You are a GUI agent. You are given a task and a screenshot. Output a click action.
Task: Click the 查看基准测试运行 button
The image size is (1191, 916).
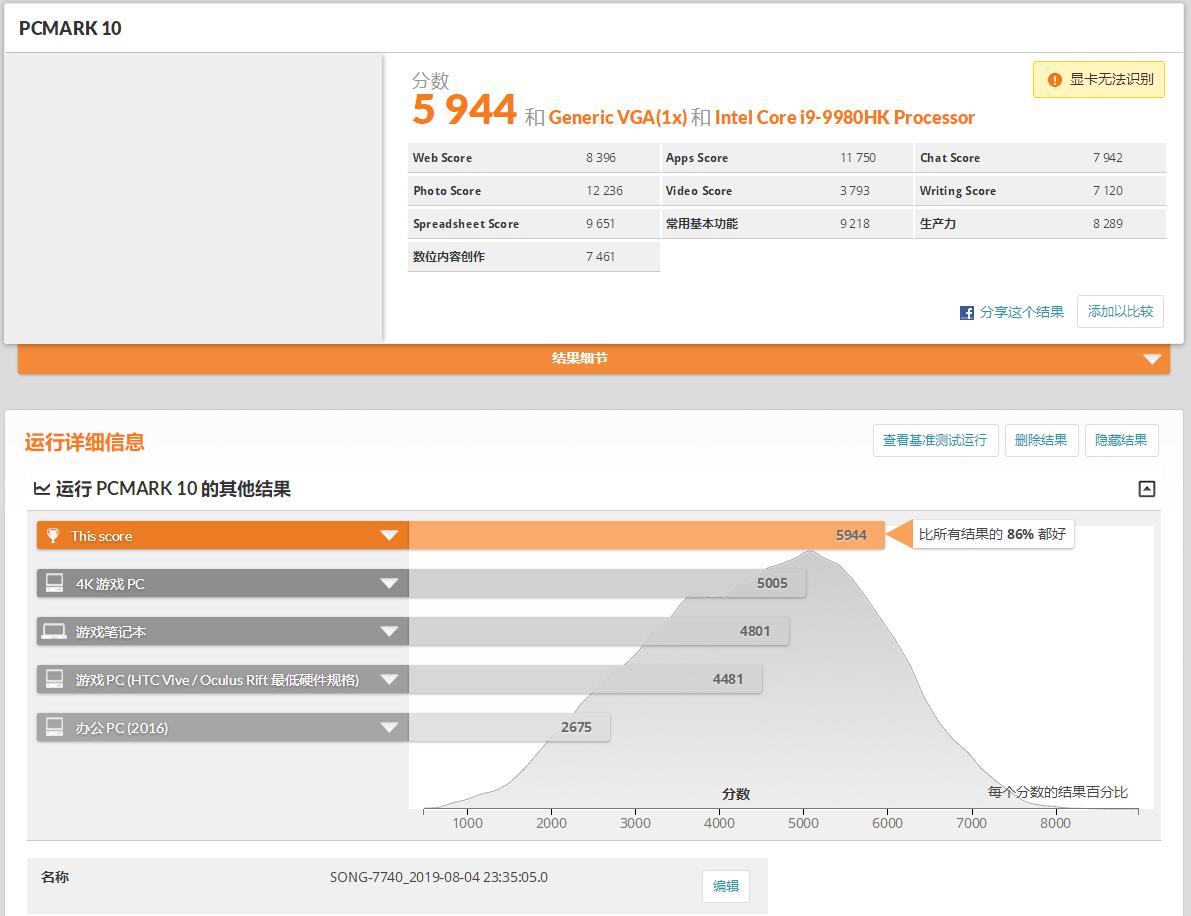[x=935, y=440]
